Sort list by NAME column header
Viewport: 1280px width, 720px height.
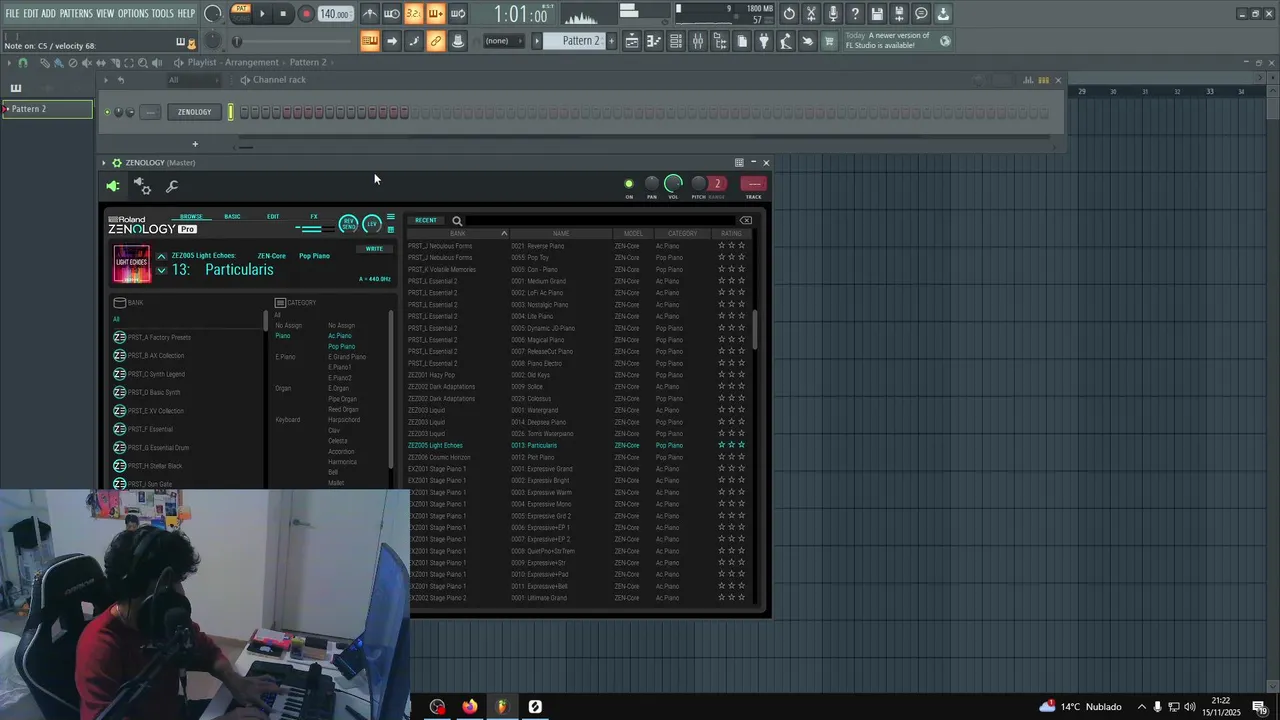point(561,233)
